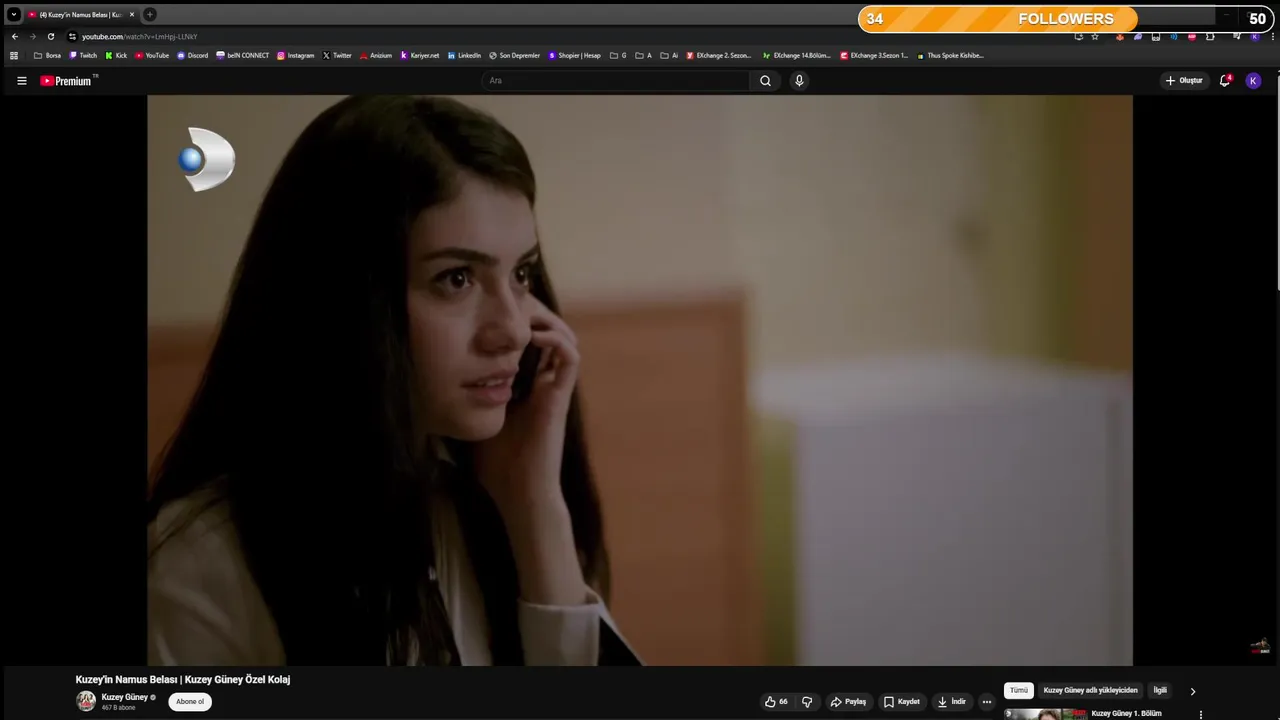
Task: Open the EXchange 14.Bölüm bookmark
Action: pos(796,56)
